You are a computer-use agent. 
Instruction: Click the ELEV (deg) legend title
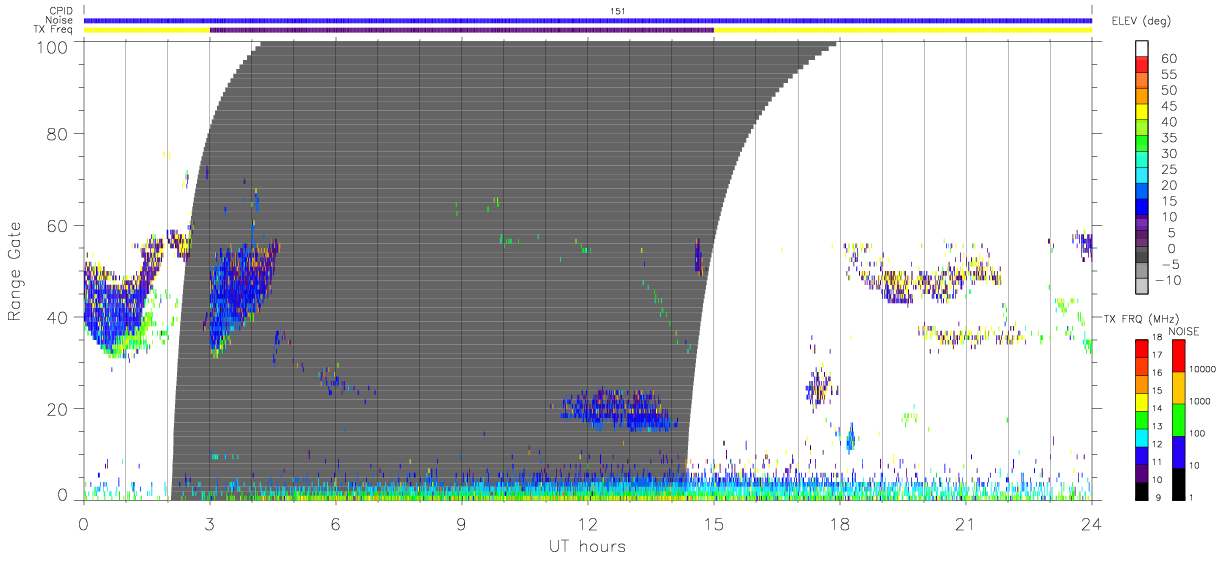click(1140, 21)
